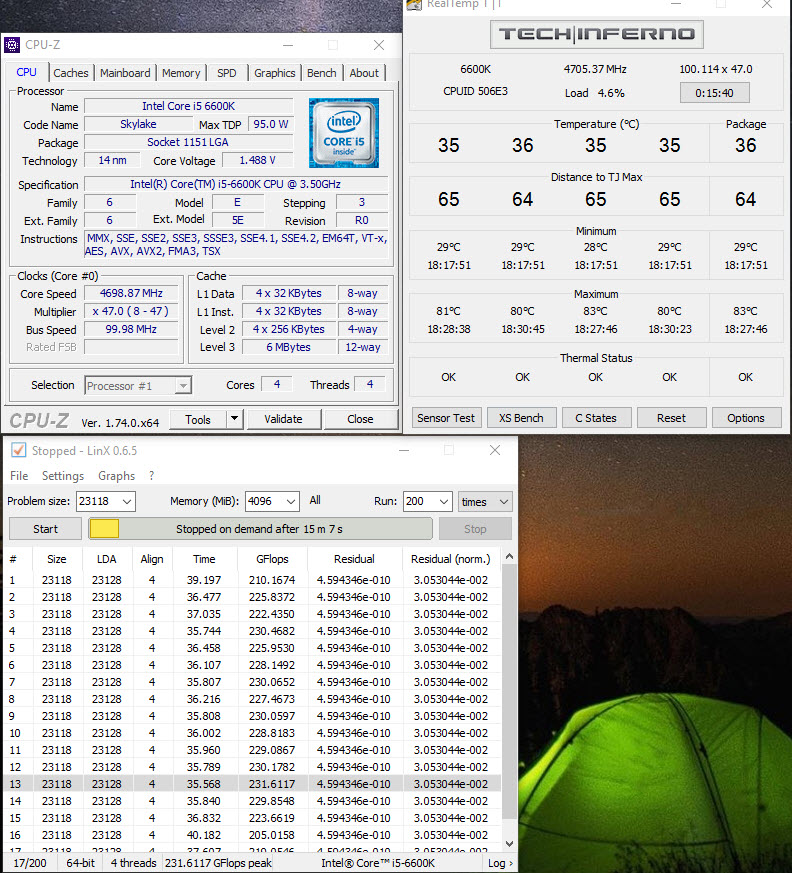Open the ? help menu in LinX
Image resolution: width=792 pixels, height=873 pixels.
click(151, 475)
